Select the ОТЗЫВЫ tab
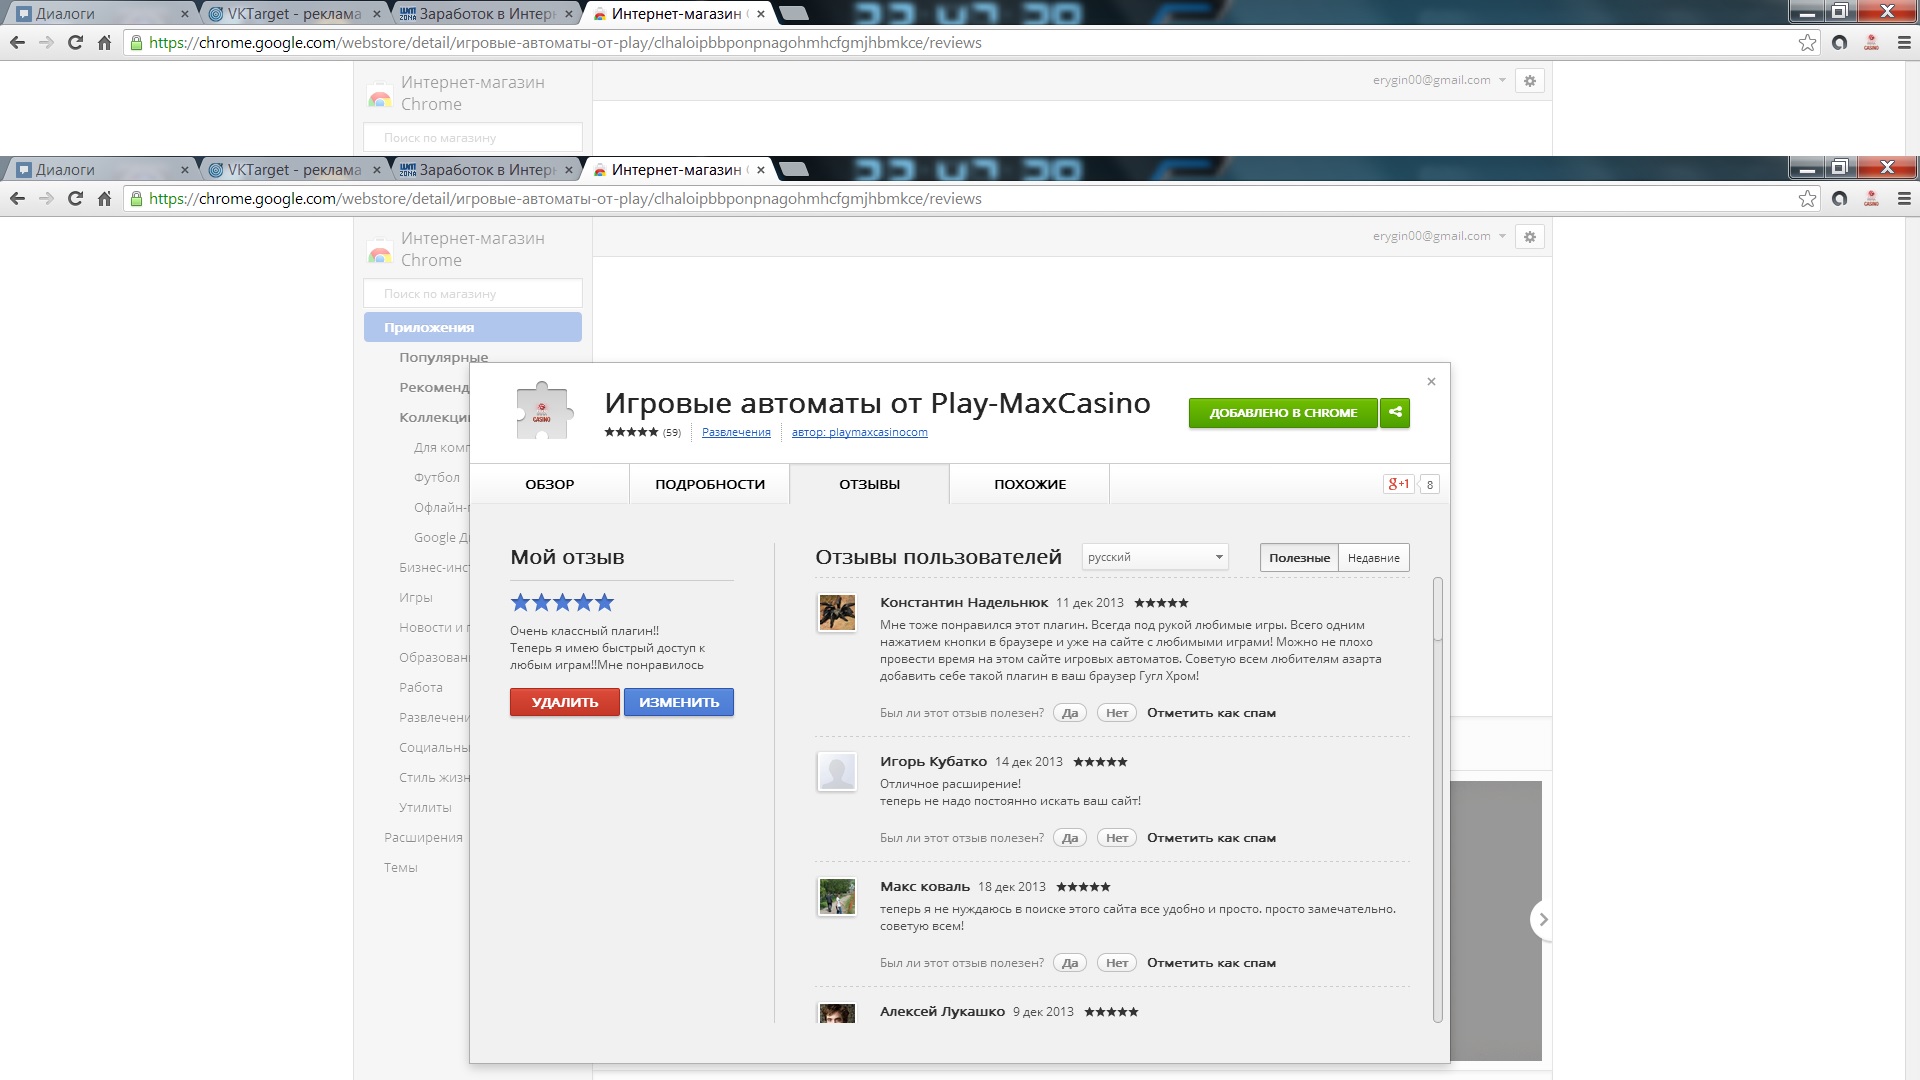Screen dimensions: 1920x1080 pyautogui.click(x=869, y=484)
